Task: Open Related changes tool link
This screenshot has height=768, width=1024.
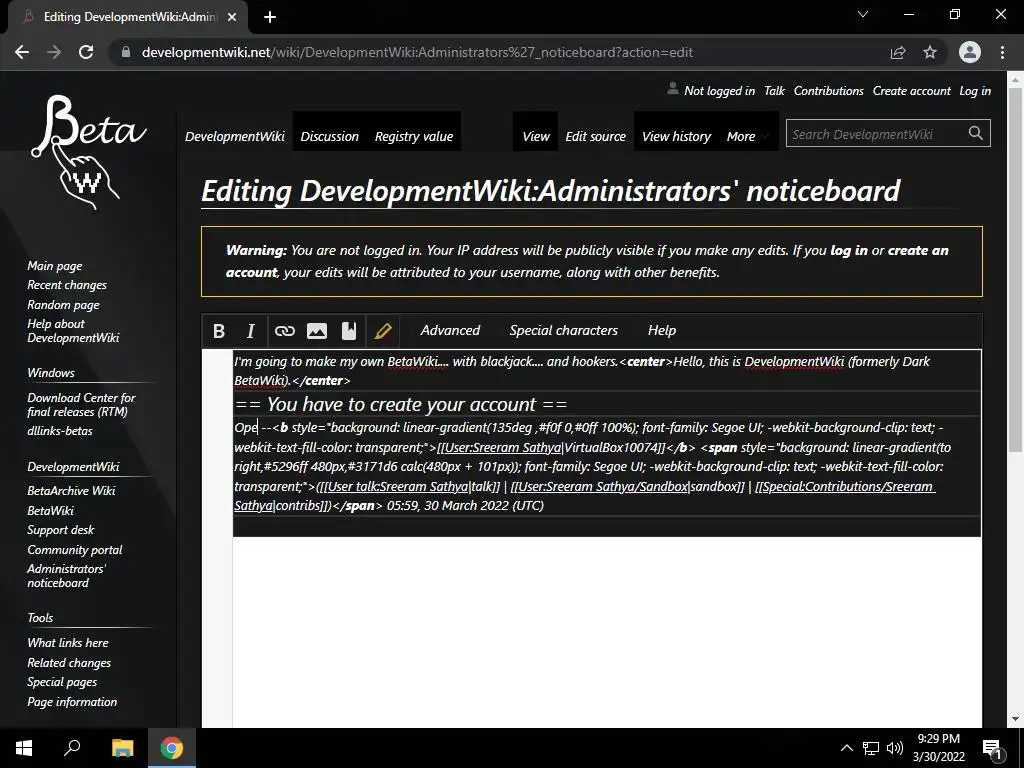Action: pos(69,662)
